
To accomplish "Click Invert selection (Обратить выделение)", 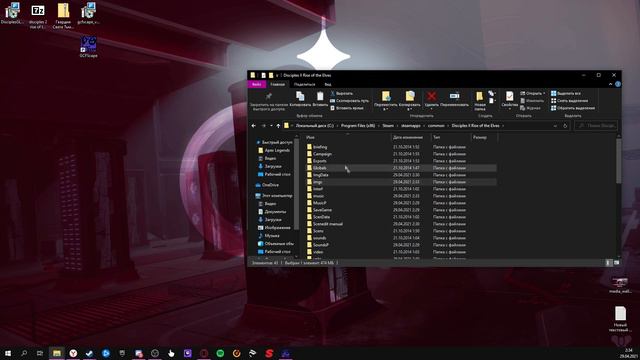I will pyautogui.click(x=573, y=108).
